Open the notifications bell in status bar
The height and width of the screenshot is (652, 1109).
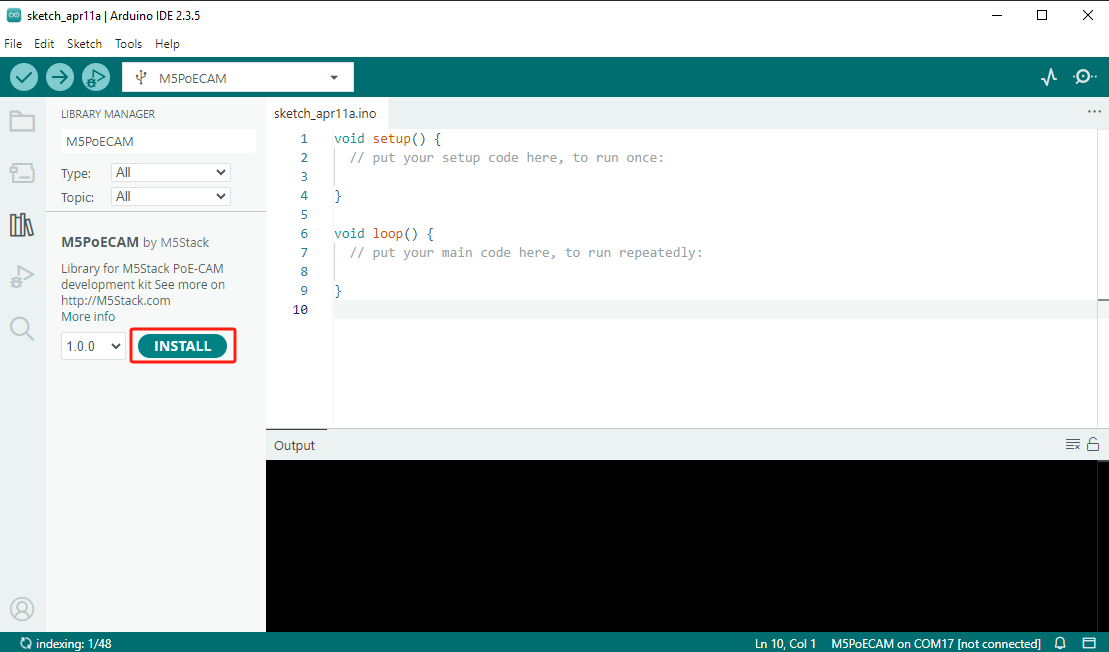1060,643
